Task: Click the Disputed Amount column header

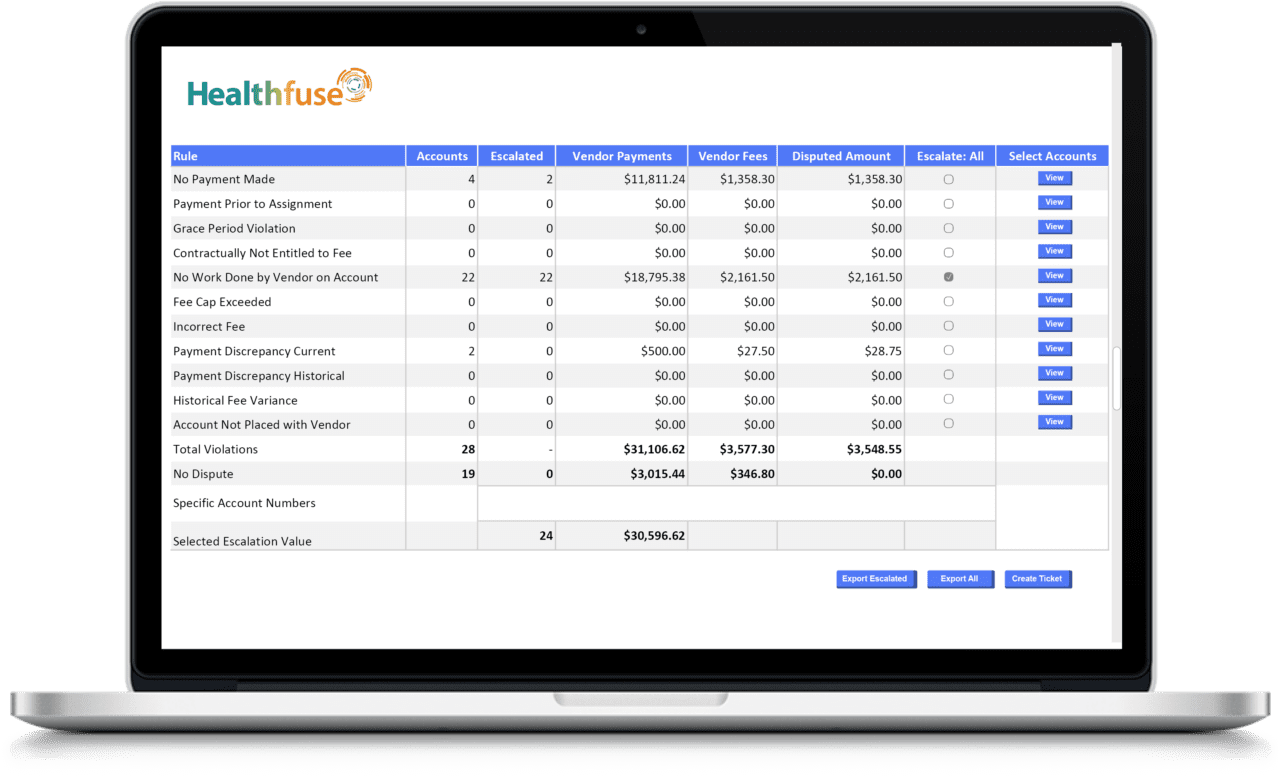Action: [841, 156]
